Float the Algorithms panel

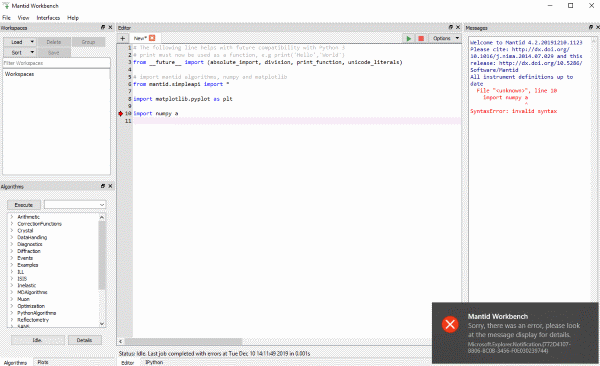[x=103, y=186]
